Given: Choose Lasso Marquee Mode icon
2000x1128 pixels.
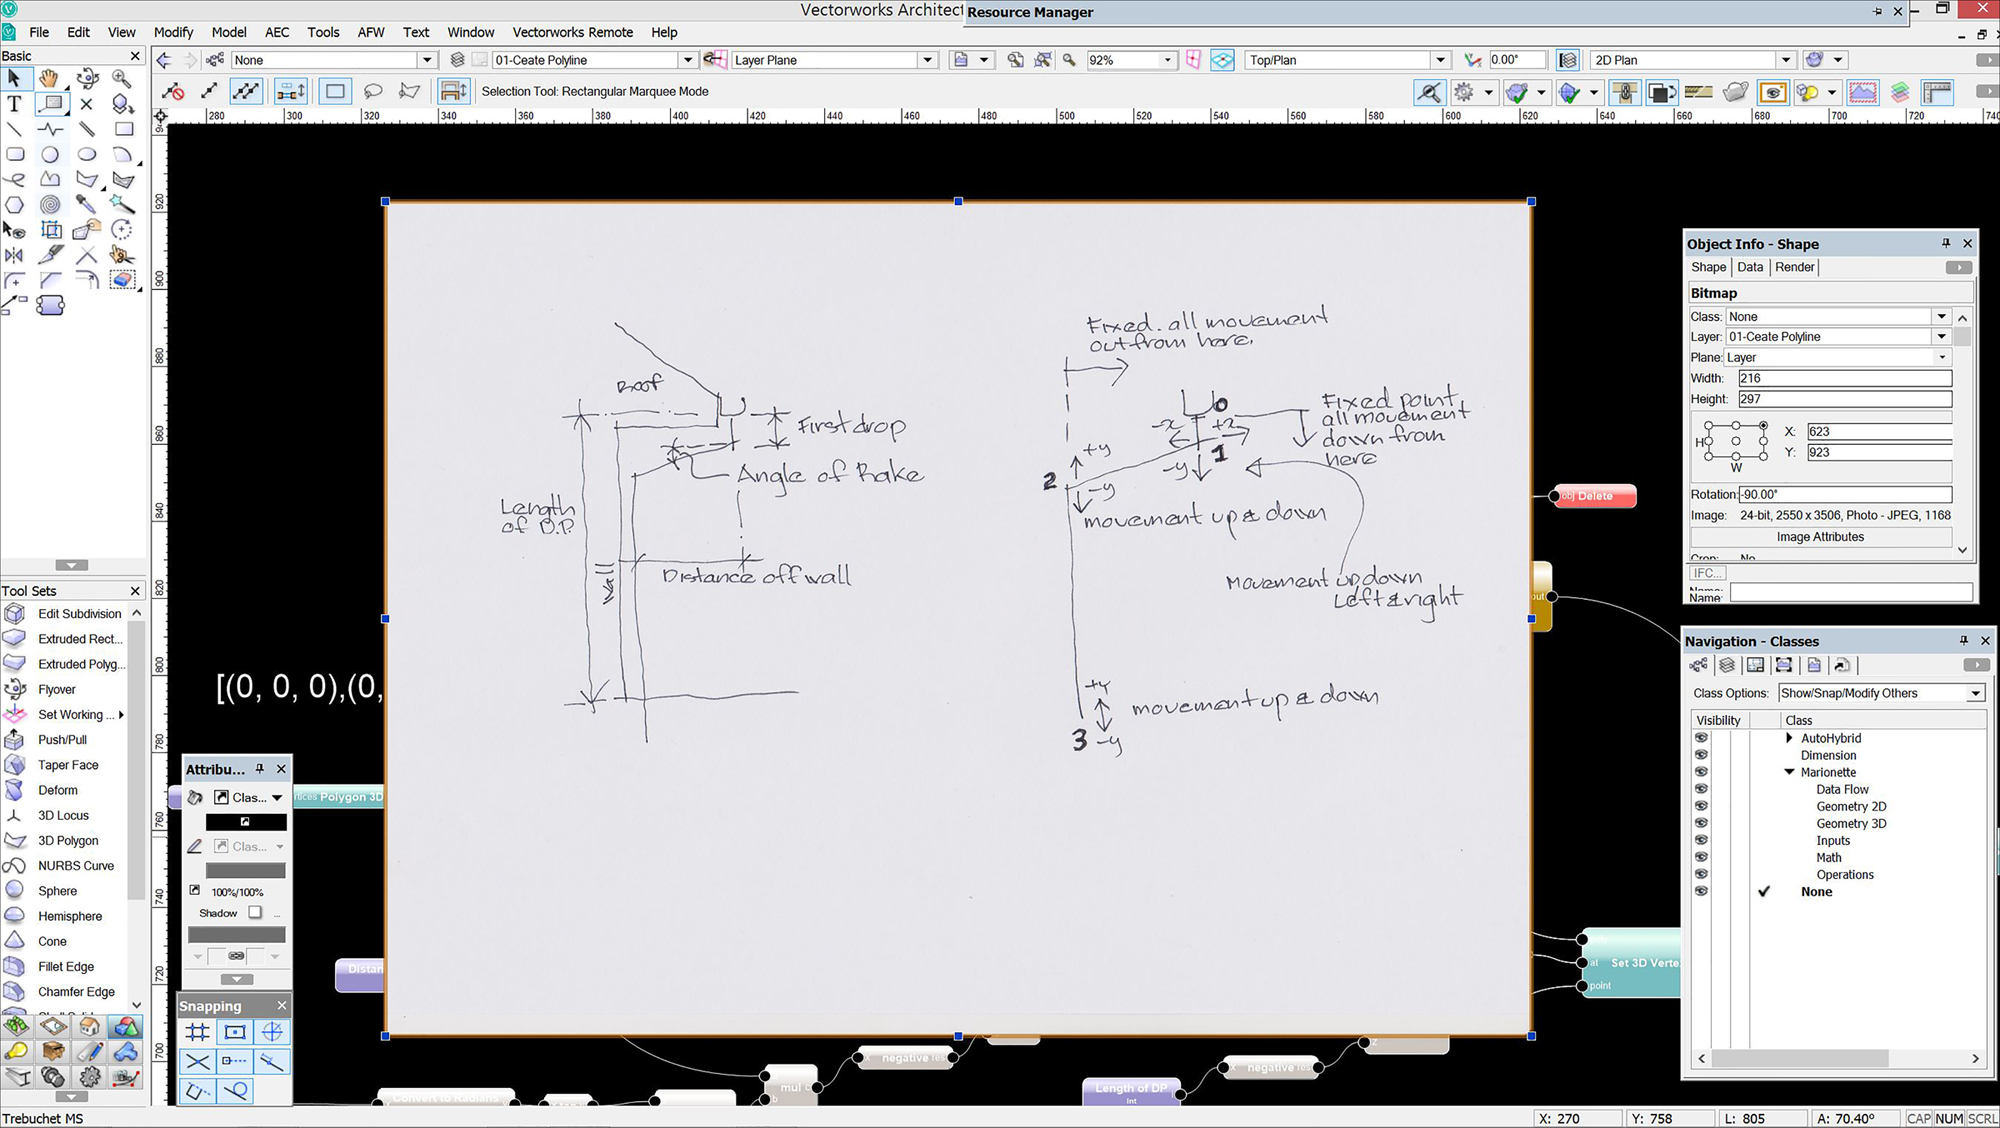Looking at the screenshot, I should [373, 91].
